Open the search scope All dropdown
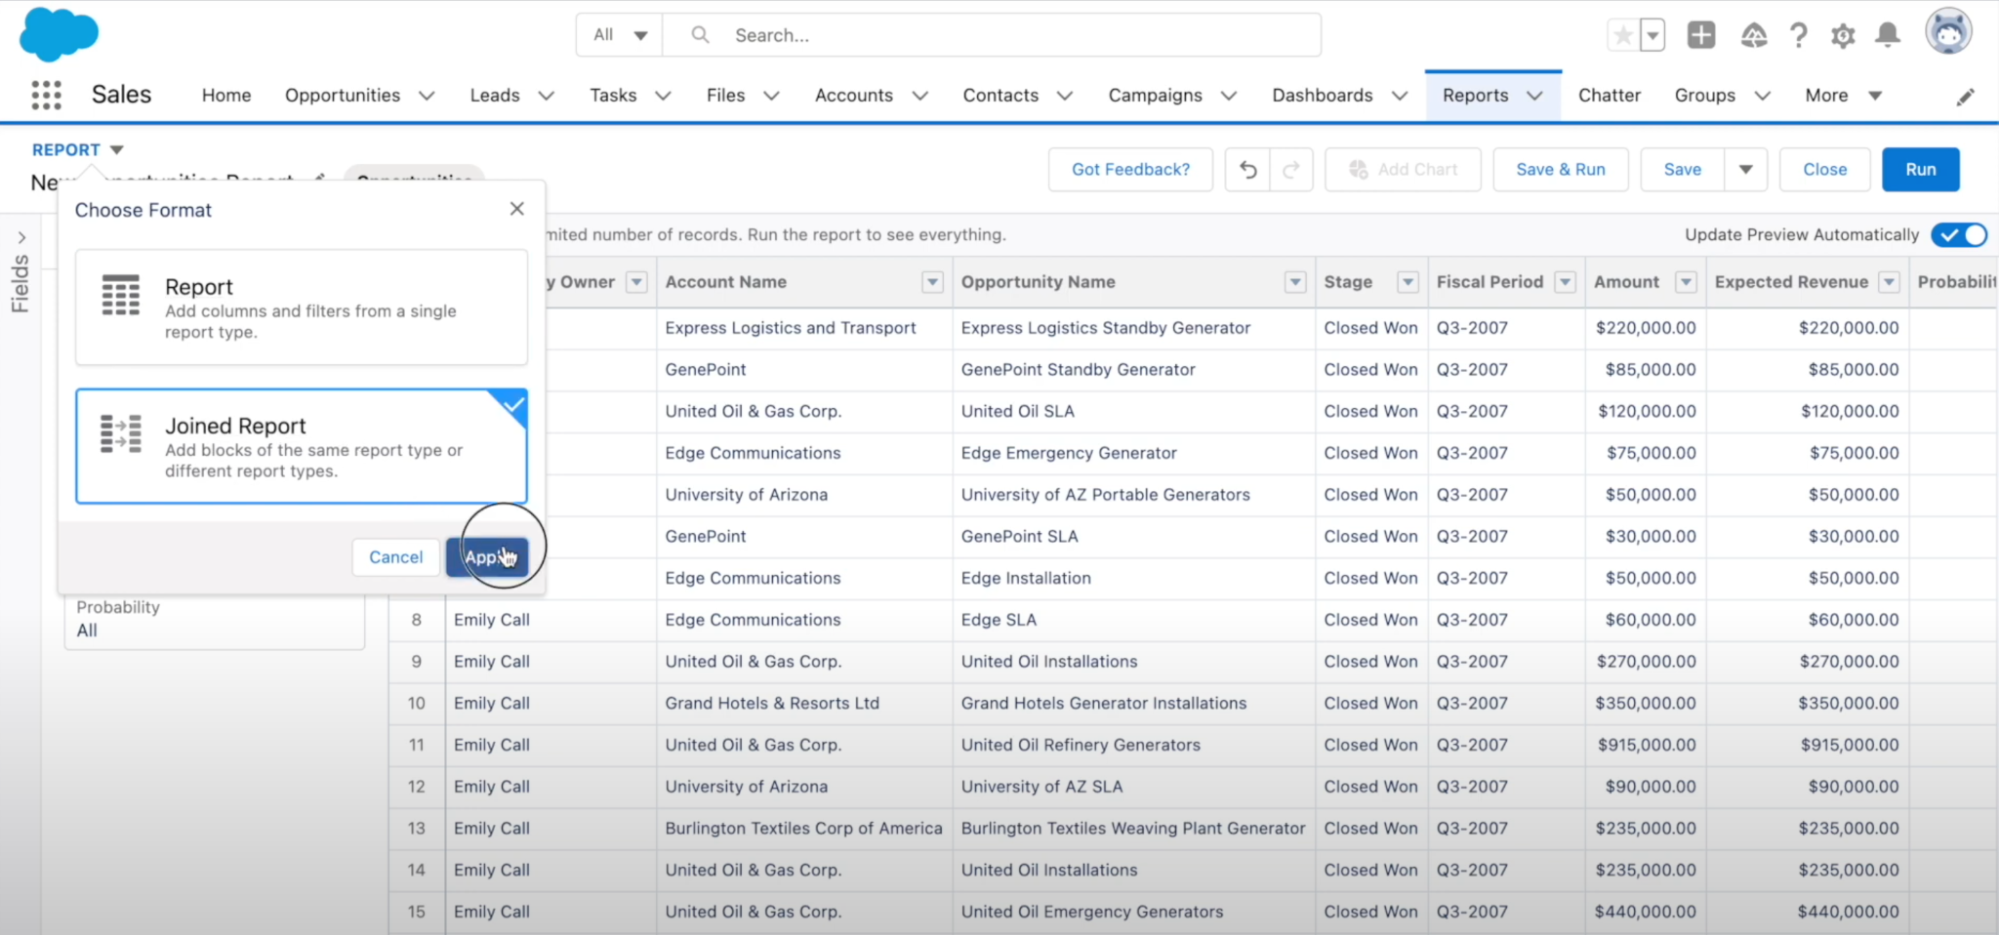Image resolution: width=1999 pixels, height=936 pixels. (x=618, y=33)
